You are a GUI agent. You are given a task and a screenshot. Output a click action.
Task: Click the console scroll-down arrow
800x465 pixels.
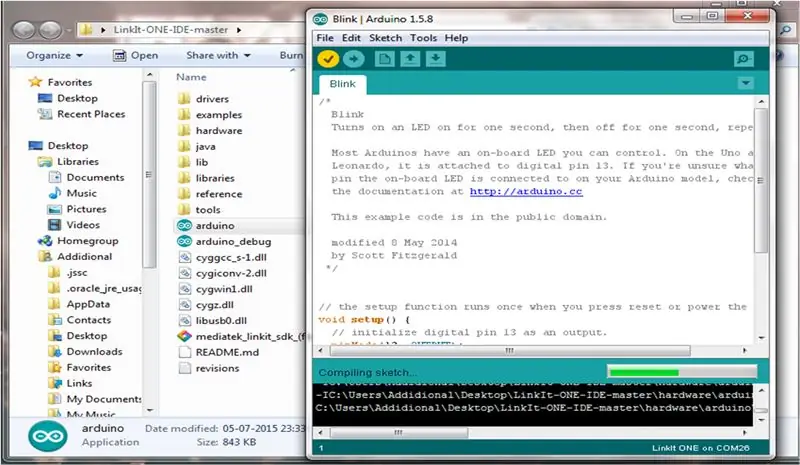761,421
